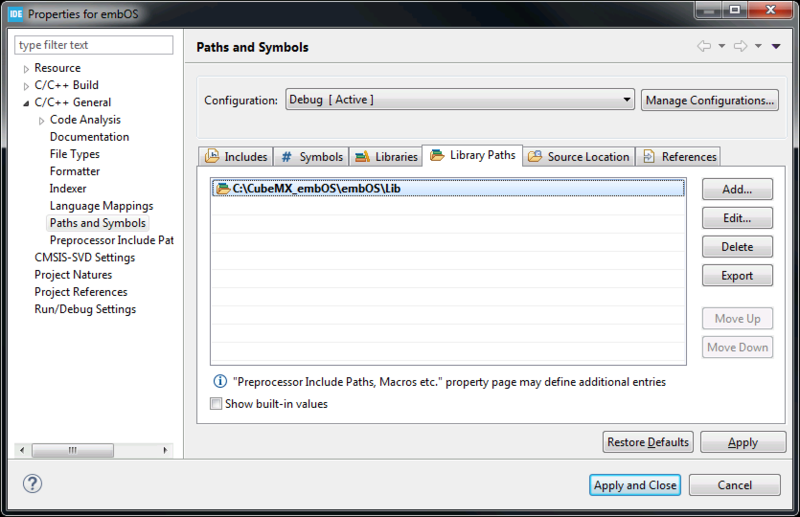800x517 pixels.
Task: Click the forward navigation arrow icon
Action: [x=742, y=47]
